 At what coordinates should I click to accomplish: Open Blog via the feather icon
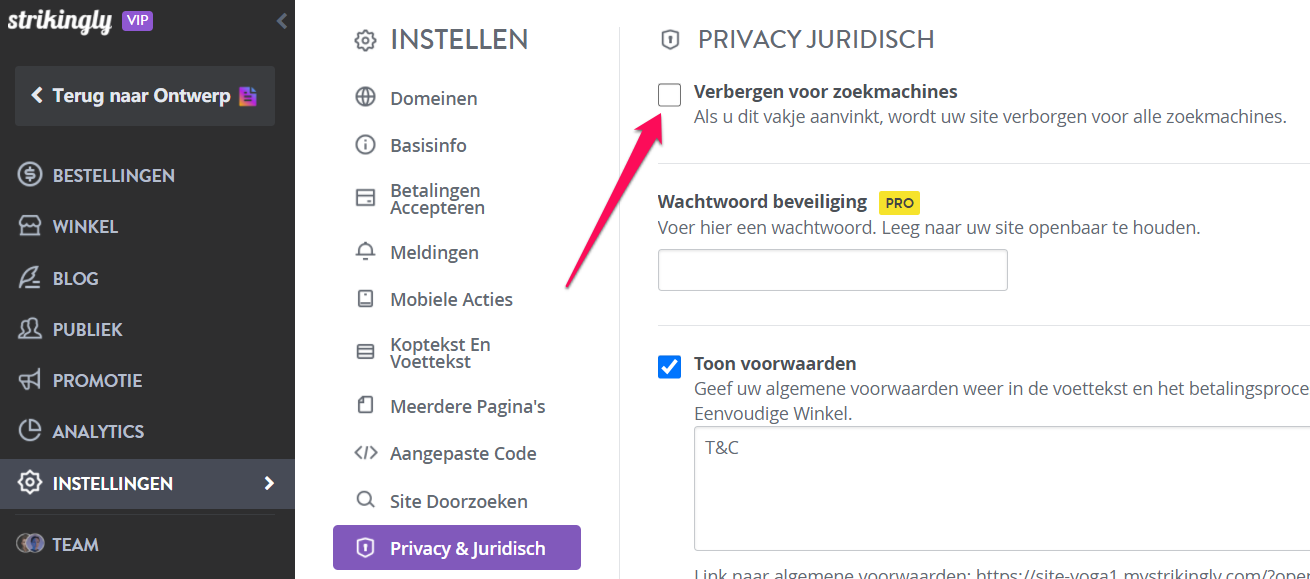pyautogui.click(x=30, y=278)
